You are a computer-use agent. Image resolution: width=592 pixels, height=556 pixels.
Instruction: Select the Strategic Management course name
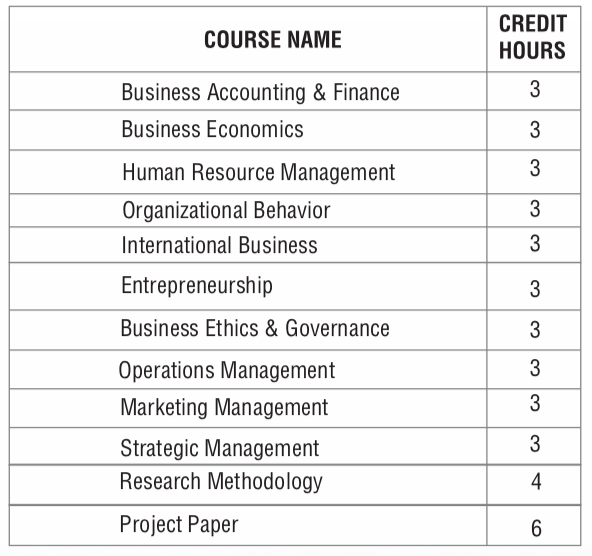(x=220, y=448)
